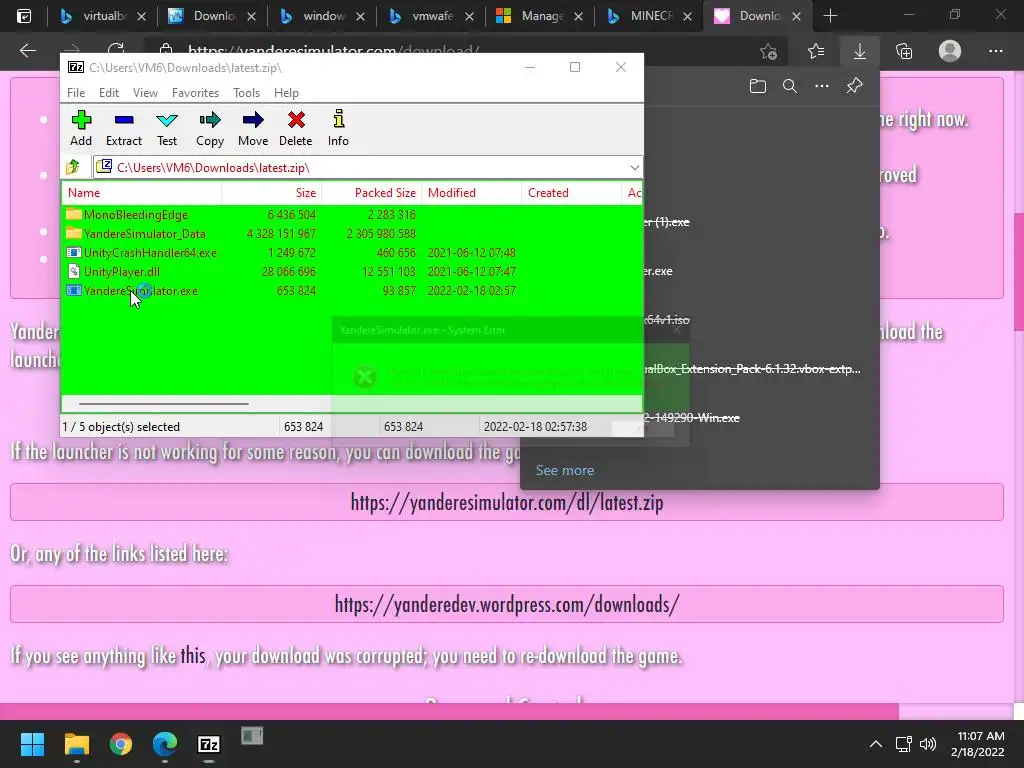Image resolution: width=1024 pixels, height=768 pixels.
Task: Select the YandereSimulator_Data folder
Action: 144,233
